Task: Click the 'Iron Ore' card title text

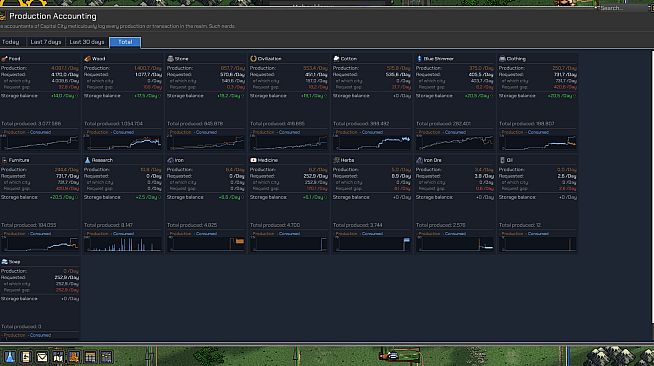Action: click(432, 160)
